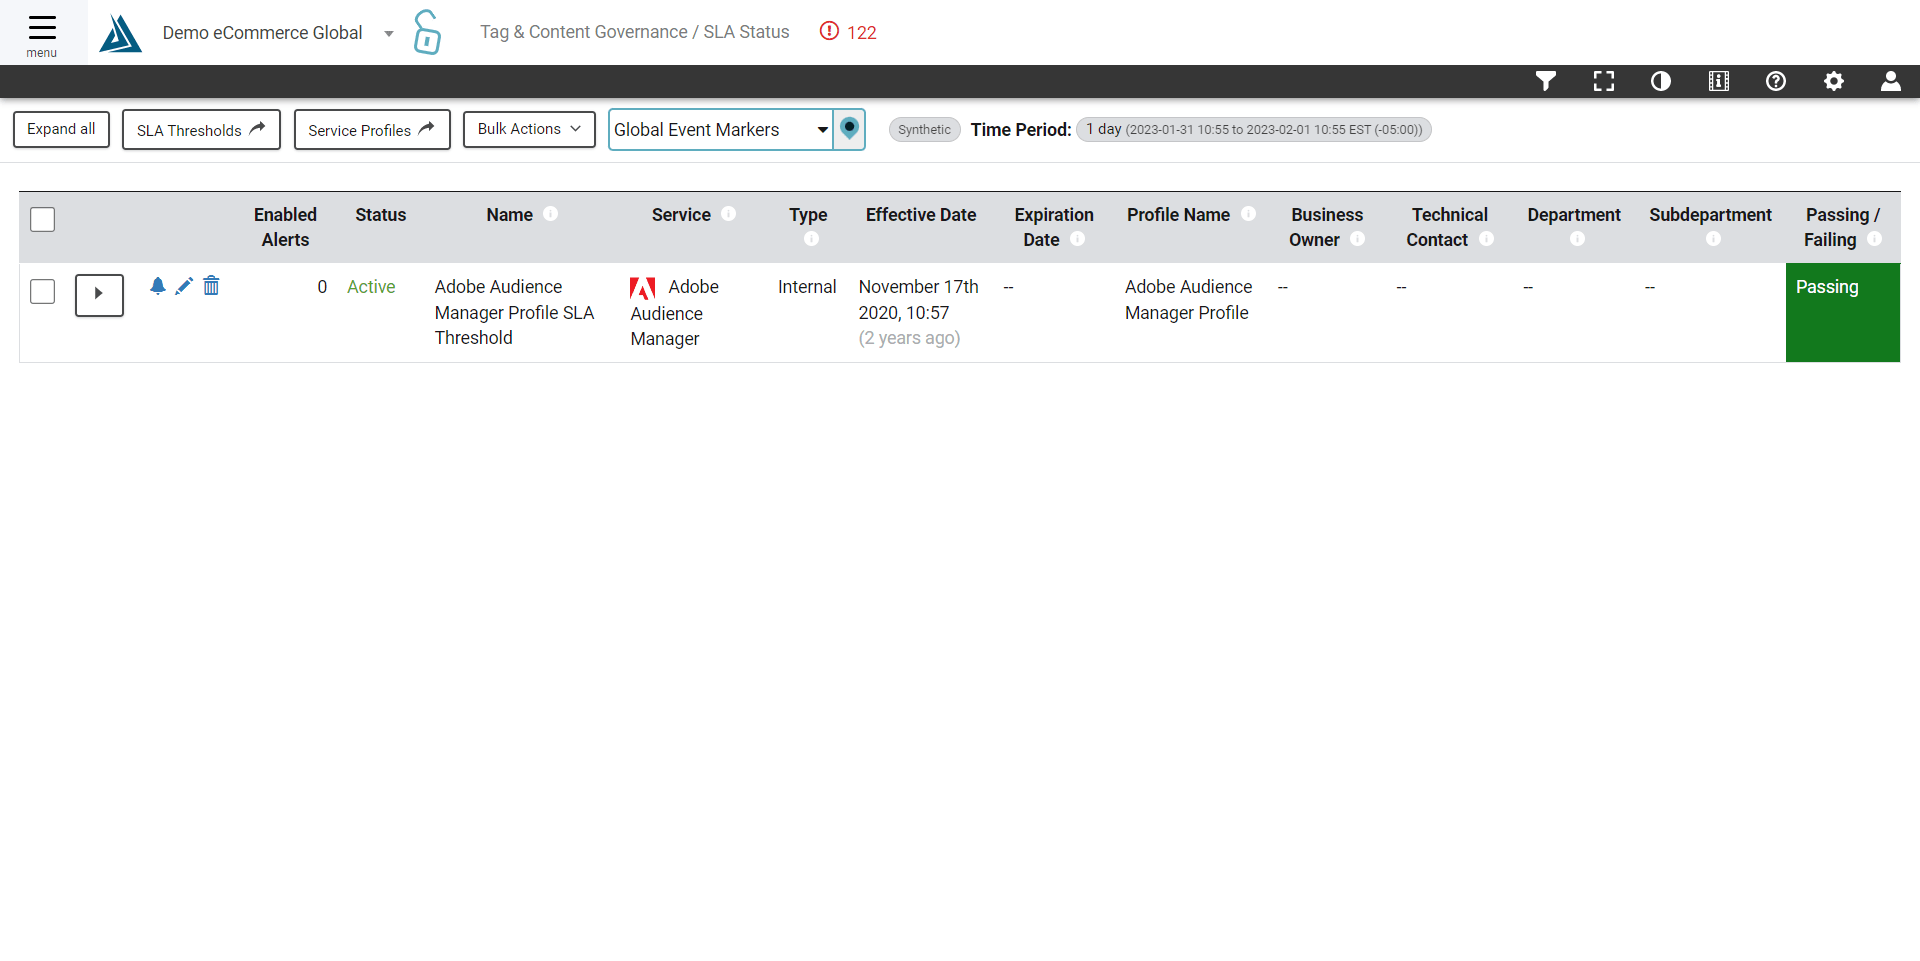Enter fullscreen mode via the expand icon
The image size is (1920, 961).
click(x=1604, y=81)
